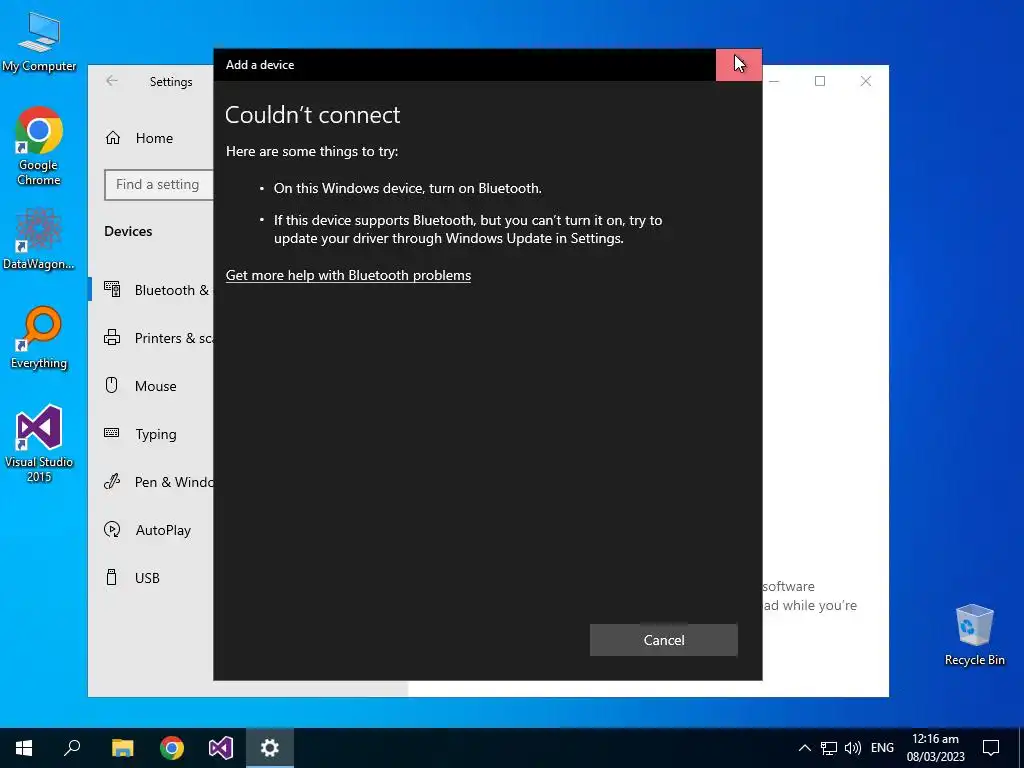Open taskbar search magnifier
The image size is (1024, 768).
click(x=72, y=748)
